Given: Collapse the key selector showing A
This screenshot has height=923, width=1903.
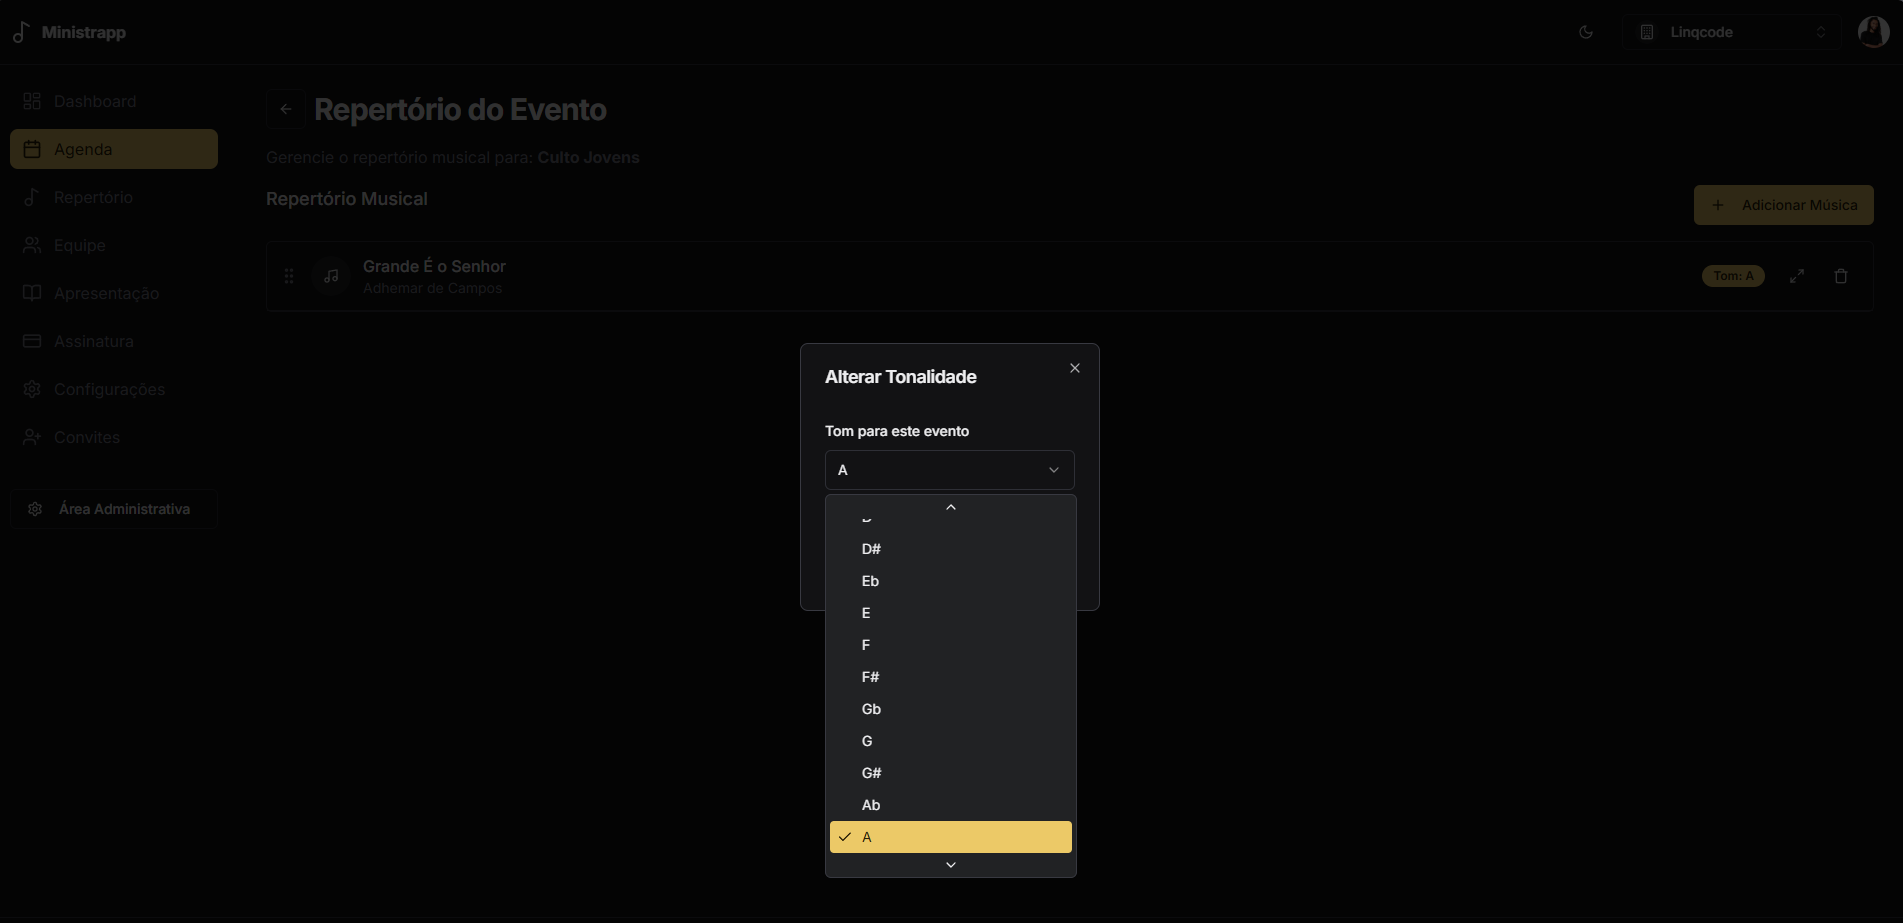Looking at the screenshot, I should tap(949, 470).
